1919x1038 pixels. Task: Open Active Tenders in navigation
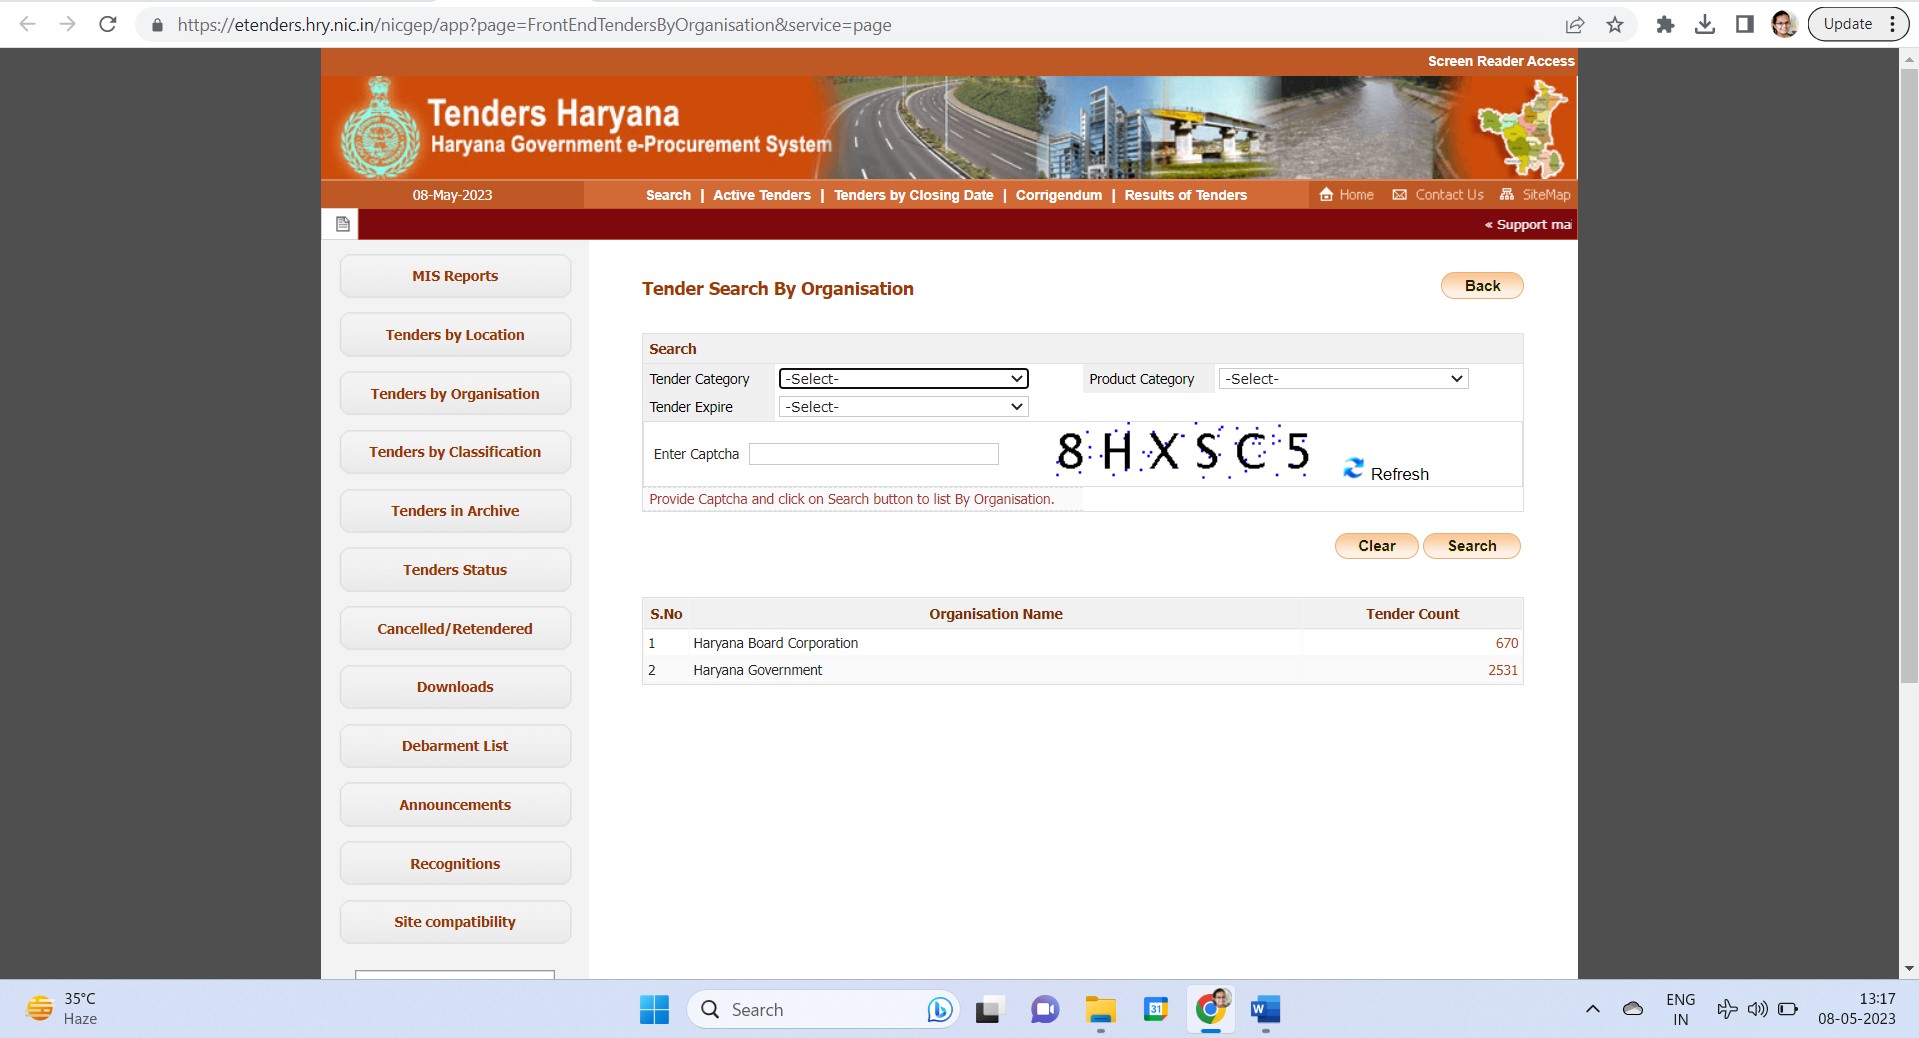click(762, 195)
